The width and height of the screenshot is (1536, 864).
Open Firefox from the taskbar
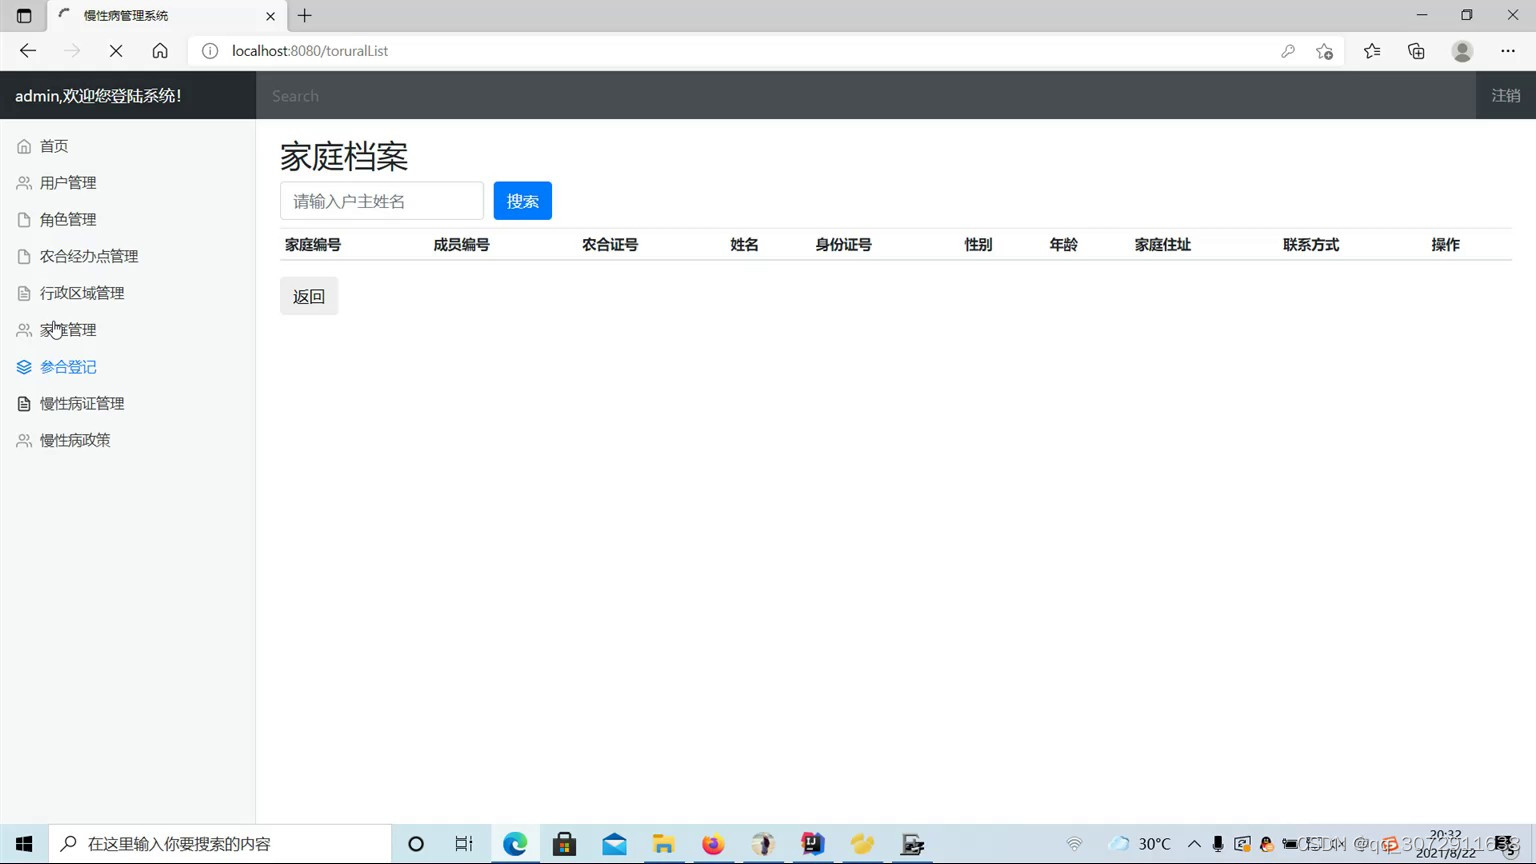click(713, 844)
